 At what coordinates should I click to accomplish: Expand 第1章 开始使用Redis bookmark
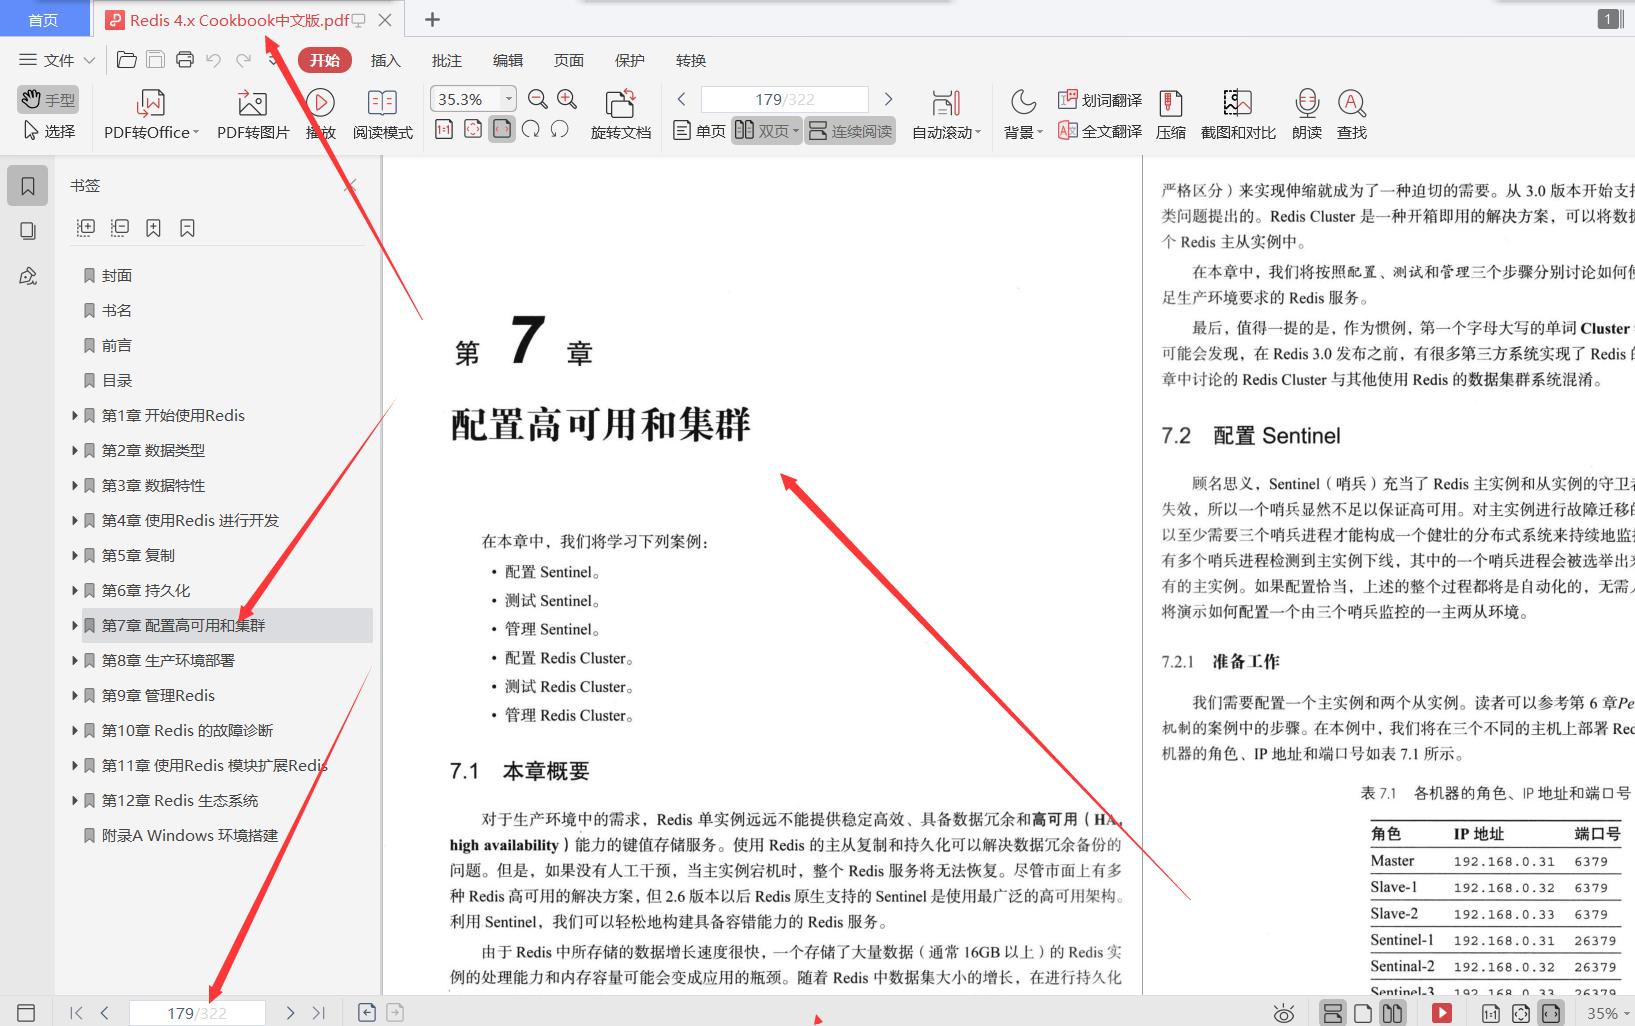[x=74, y=415]
